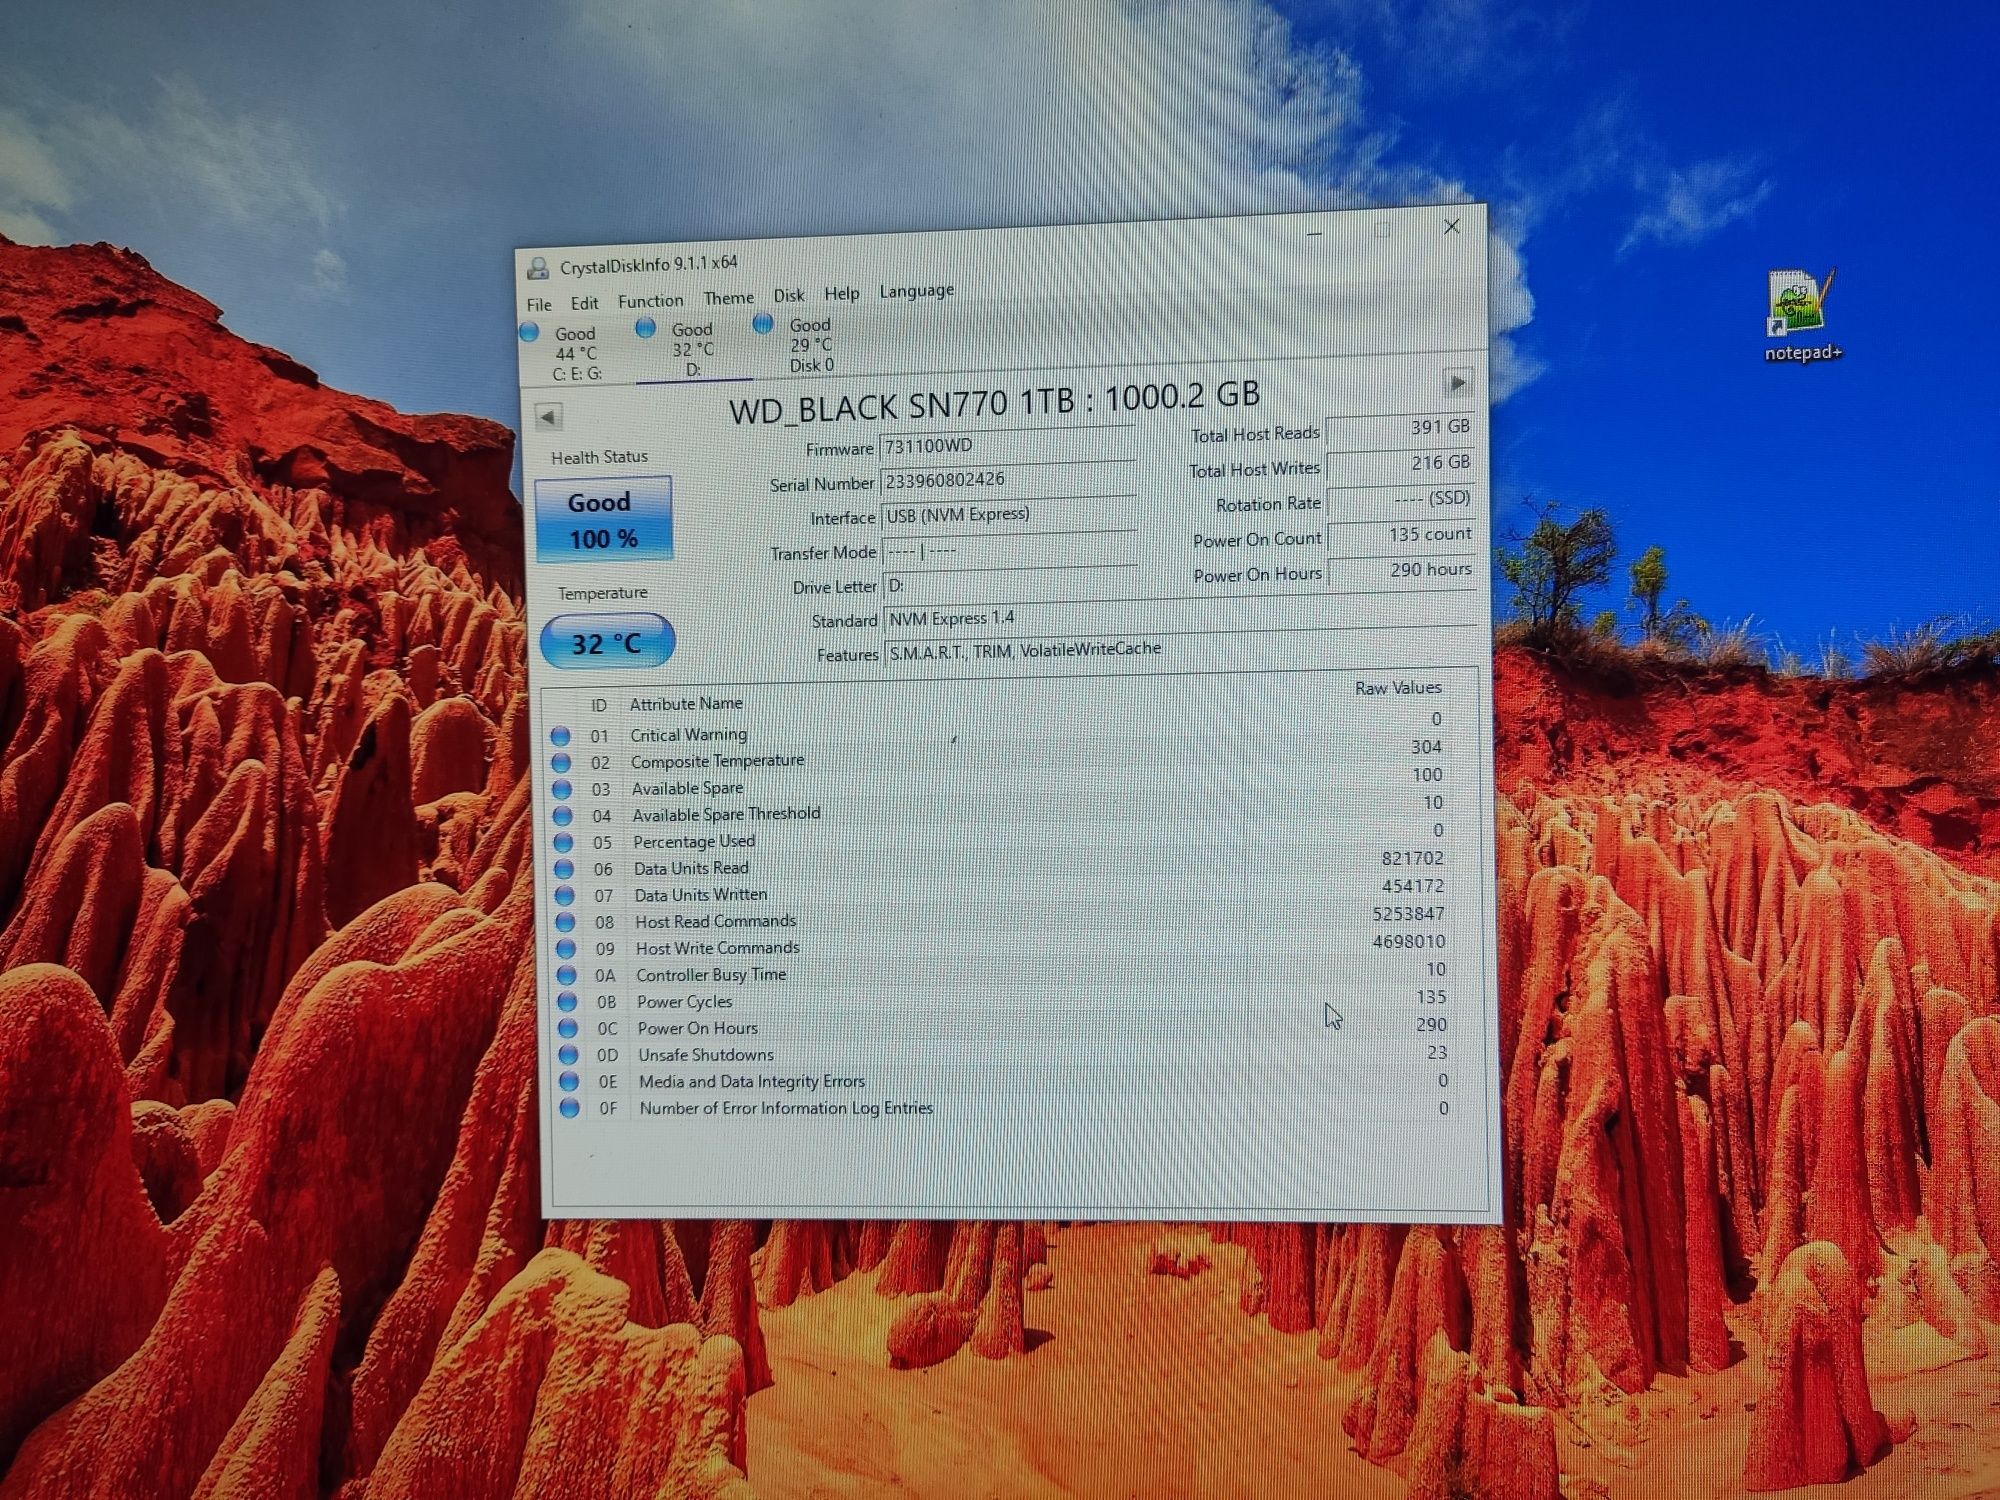Click the status dot for Available Spare Threshold
The width and height of the screenshot is (2000, 1500).
[x=562, y=817]
